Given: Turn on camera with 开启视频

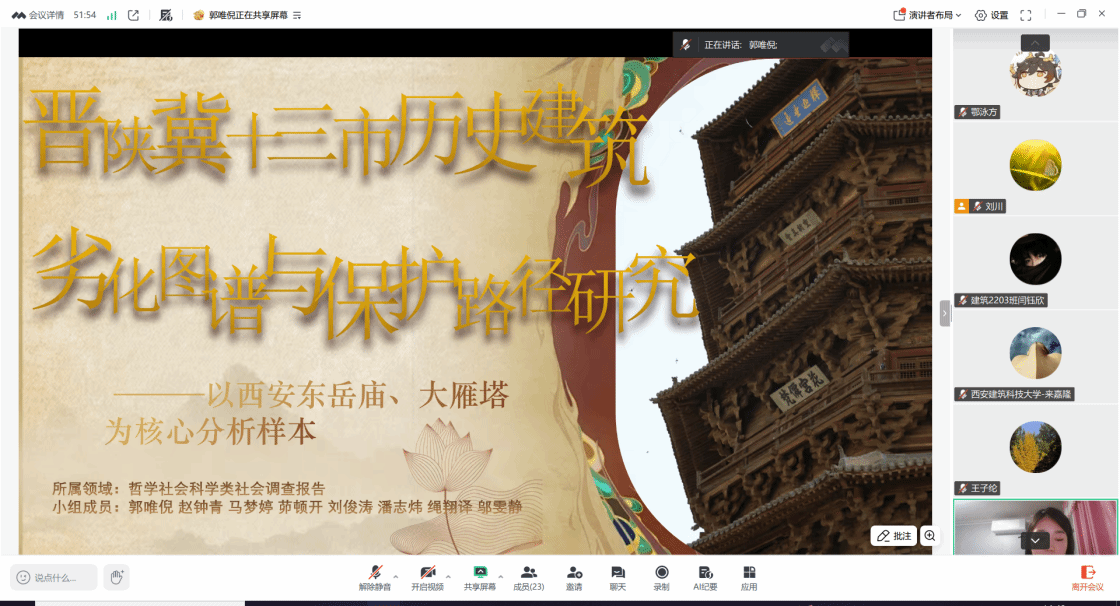Looking at the screenshot, I should click(427, 577).
